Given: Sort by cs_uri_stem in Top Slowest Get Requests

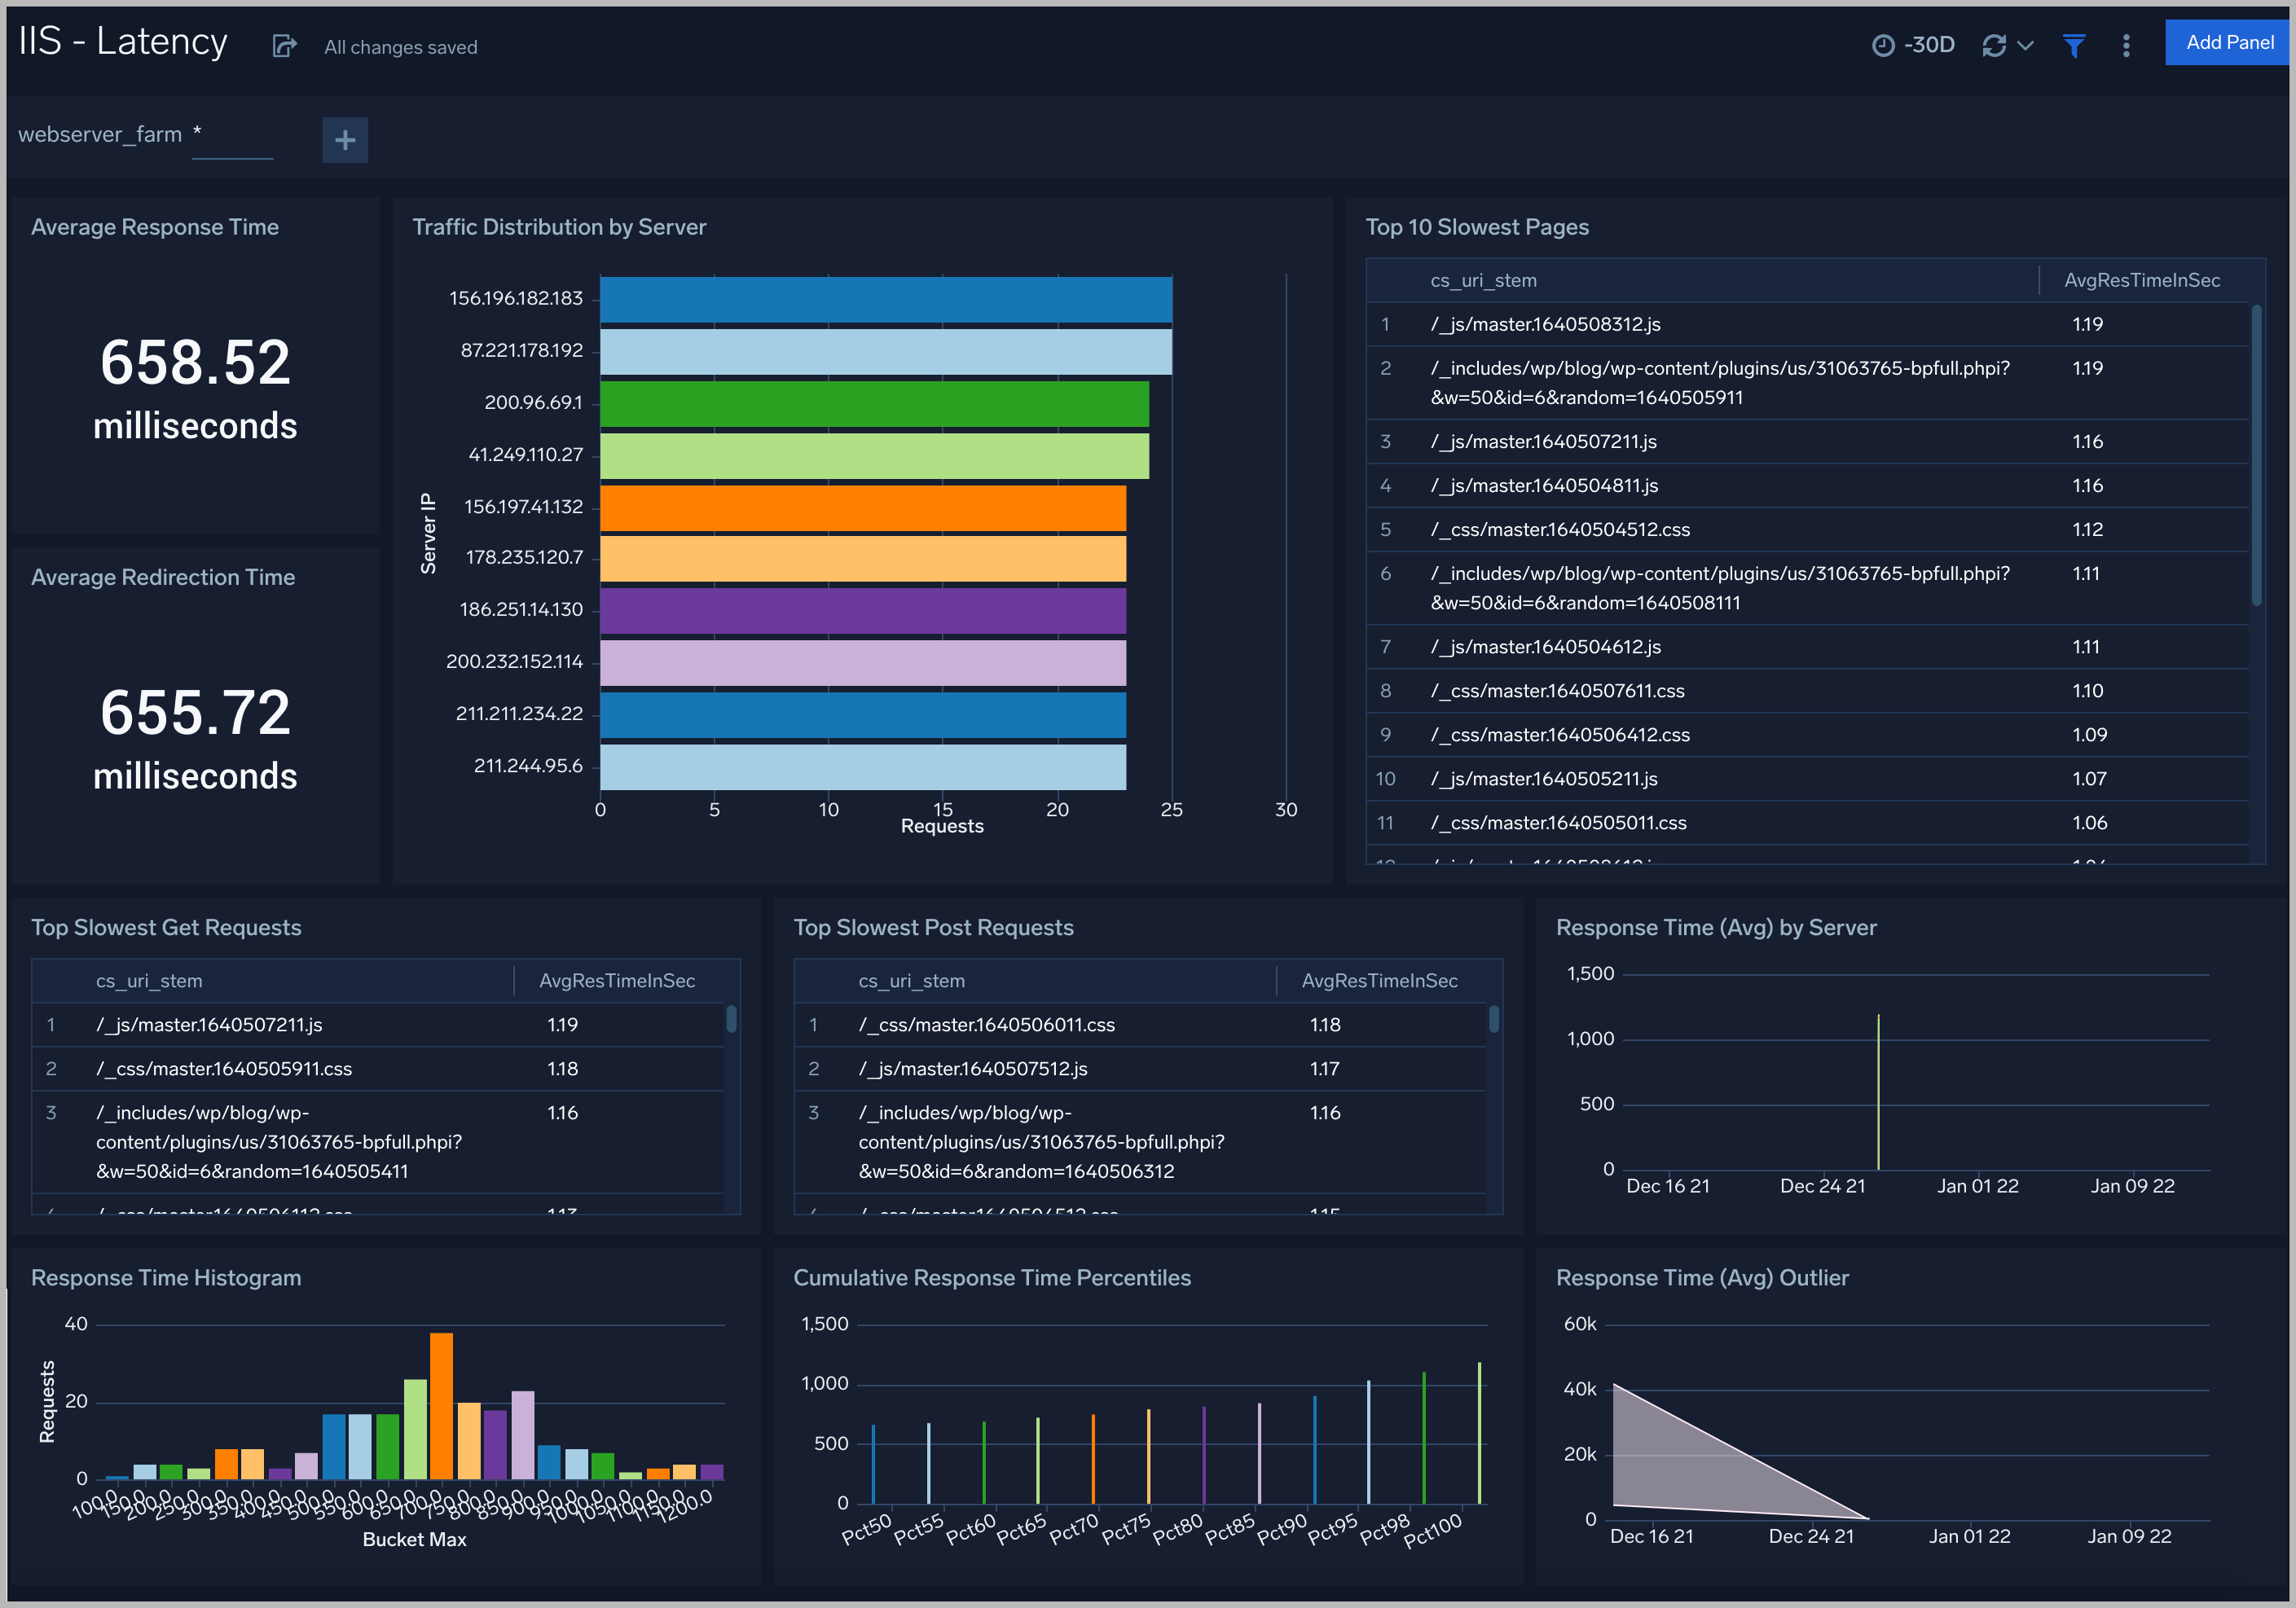Looking at the screenshot, I should point(149,981).
